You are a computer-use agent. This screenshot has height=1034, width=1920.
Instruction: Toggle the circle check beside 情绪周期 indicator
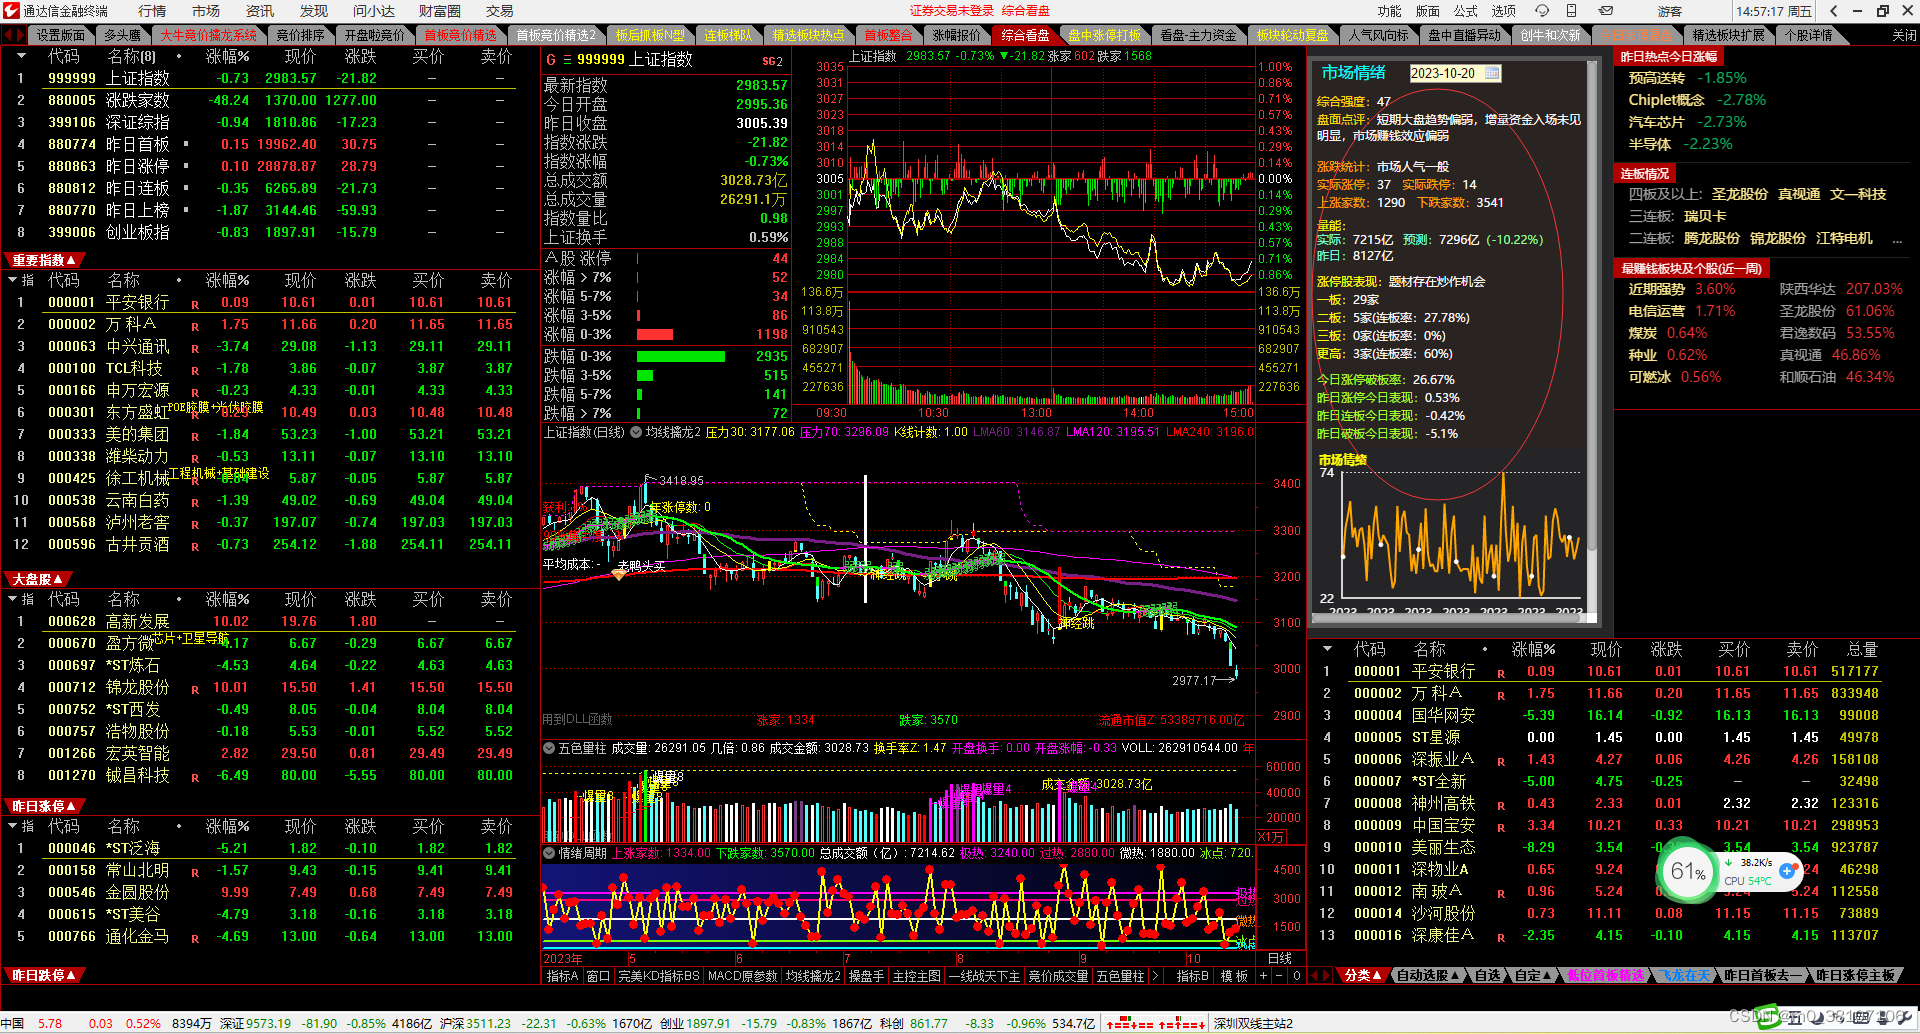coord(549,853)
